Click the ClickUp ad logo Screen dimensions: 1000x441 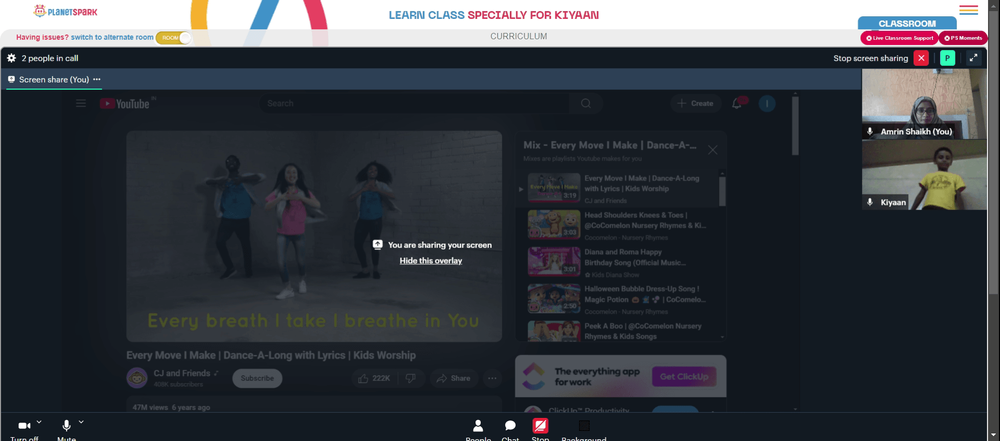[533, 377]
